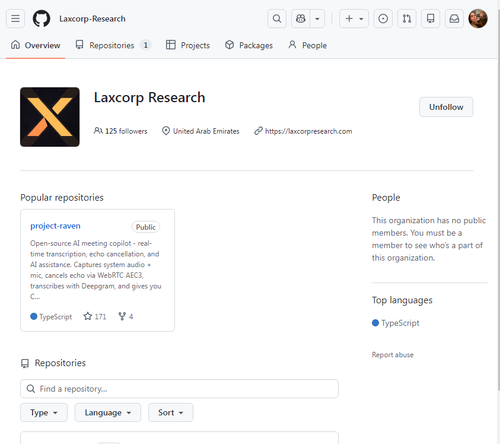500x444 pixels.
Task: Click Laxcorp-Research breadcrumb in header
Action: pos(92,19)
